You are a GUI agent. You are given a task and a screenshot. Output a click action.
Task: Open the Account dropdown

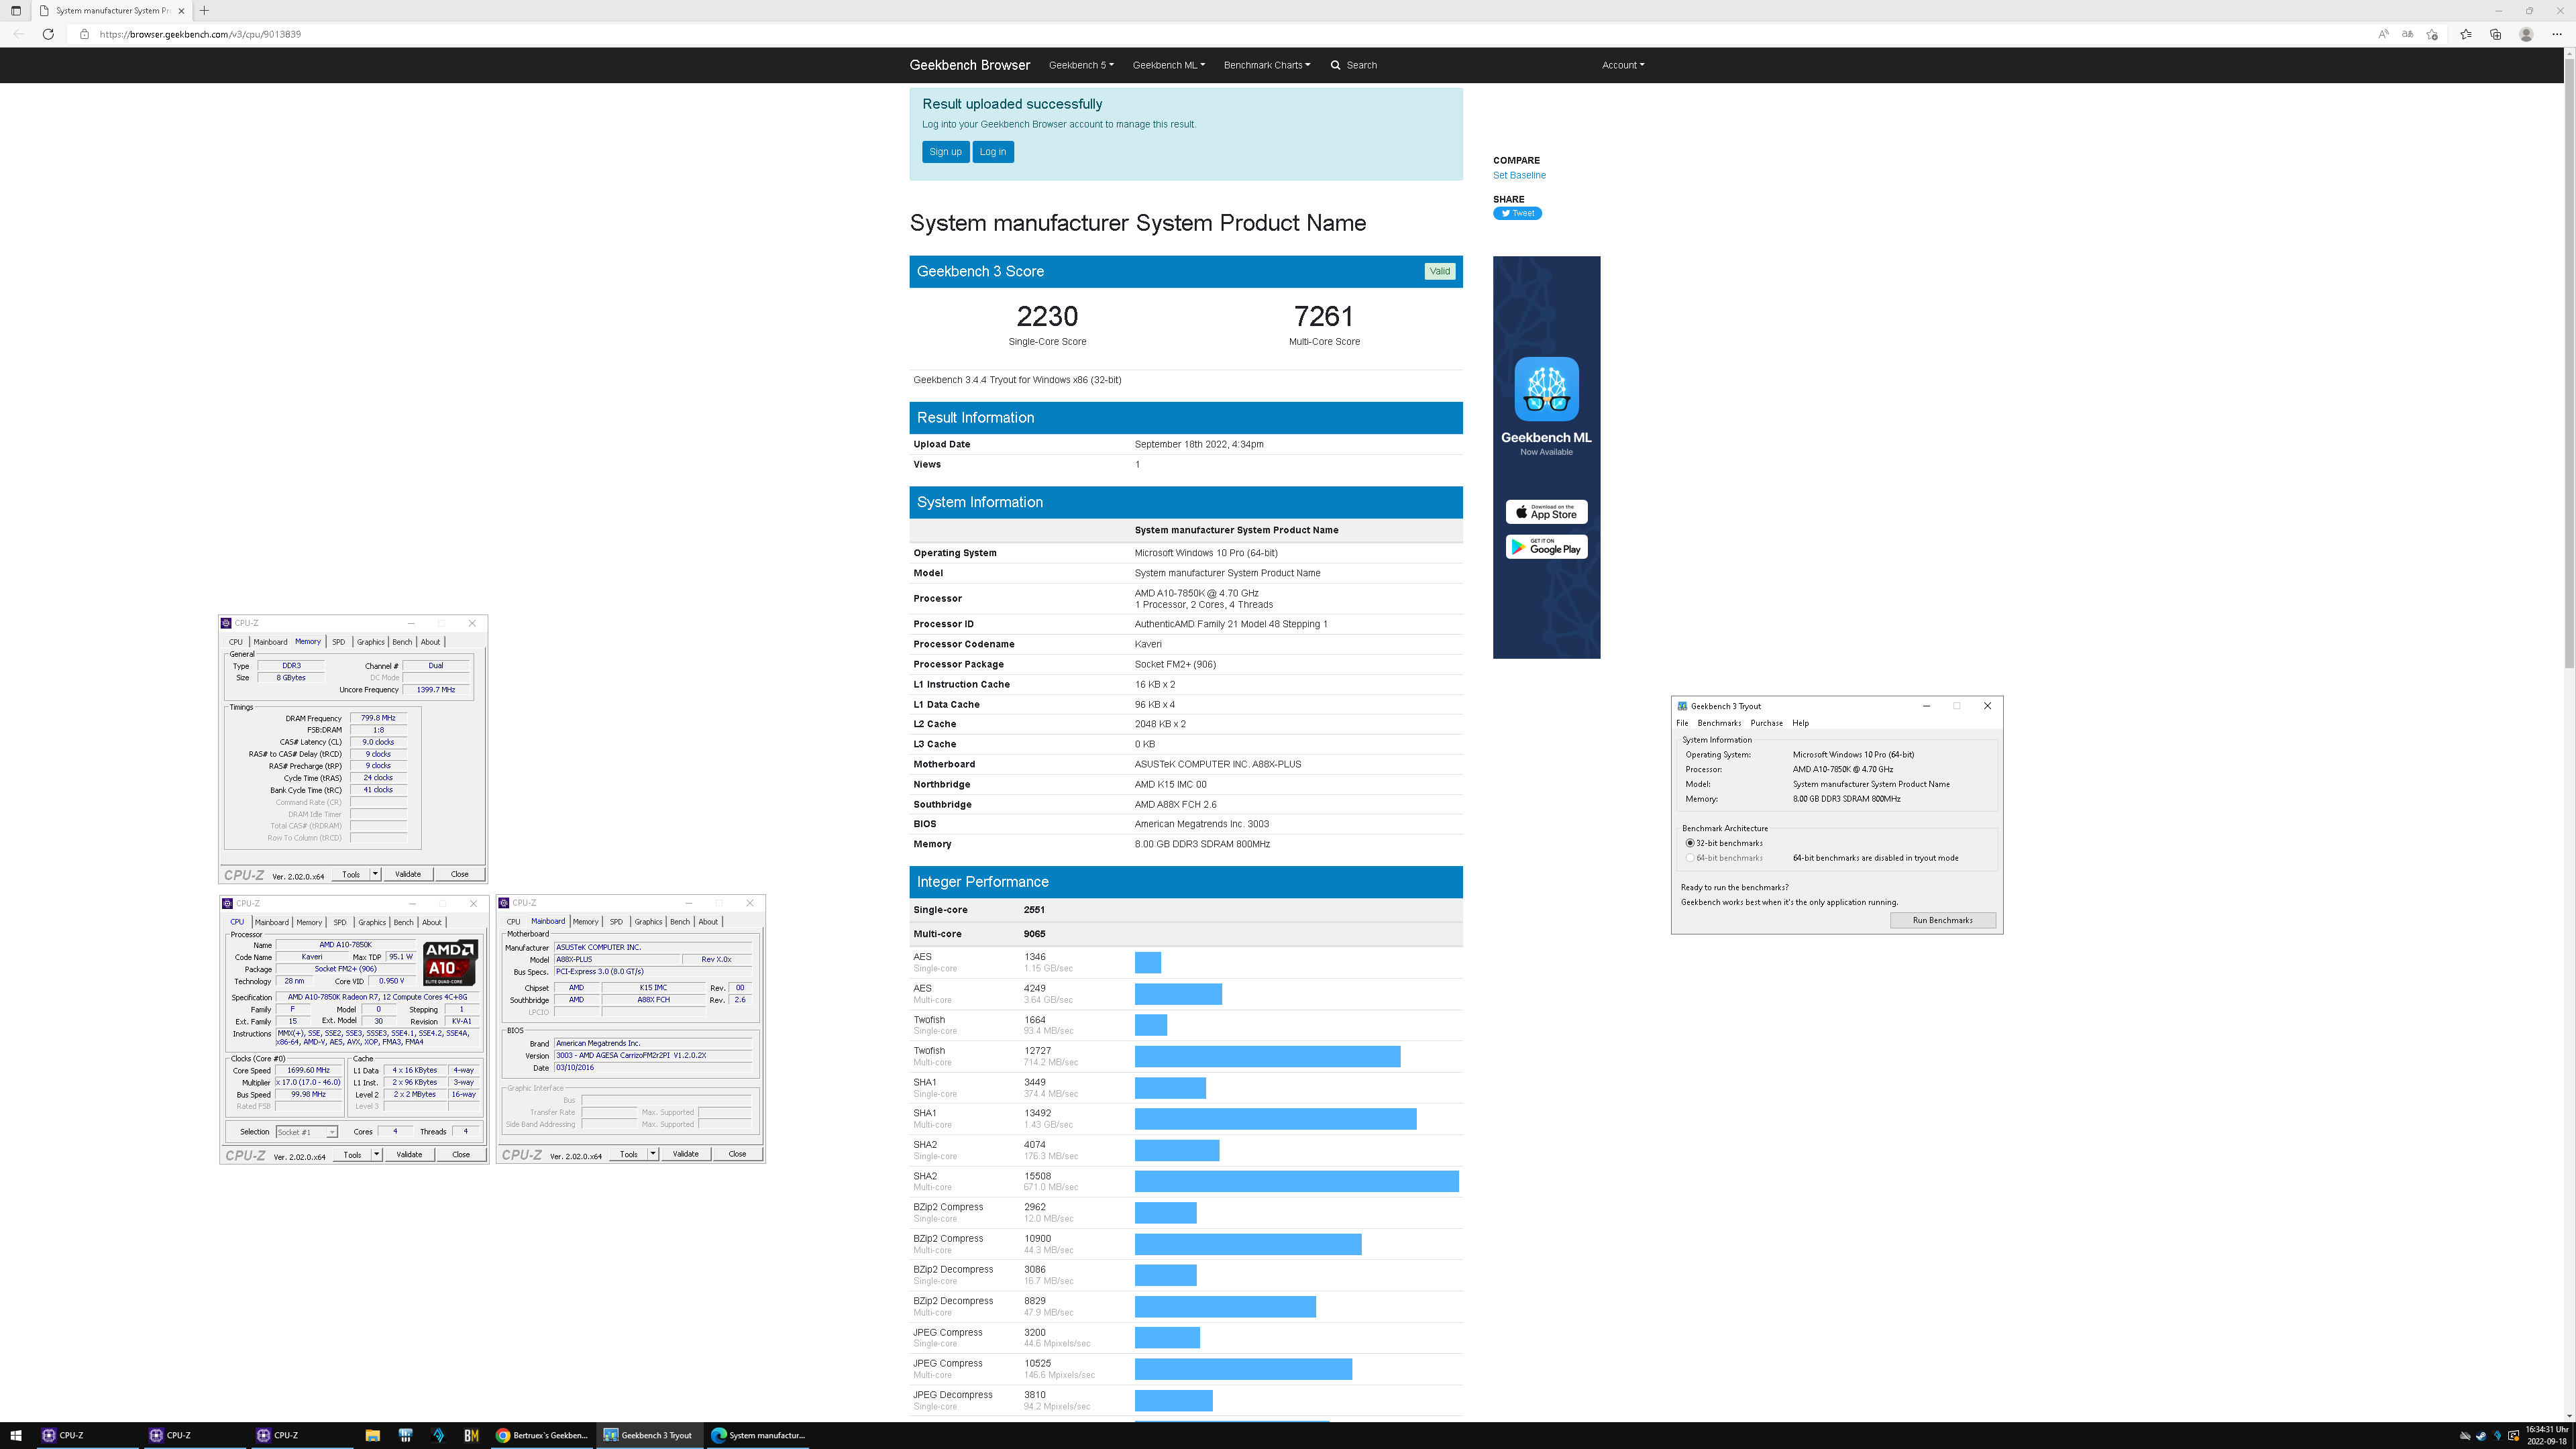(x=1622, y=65)
